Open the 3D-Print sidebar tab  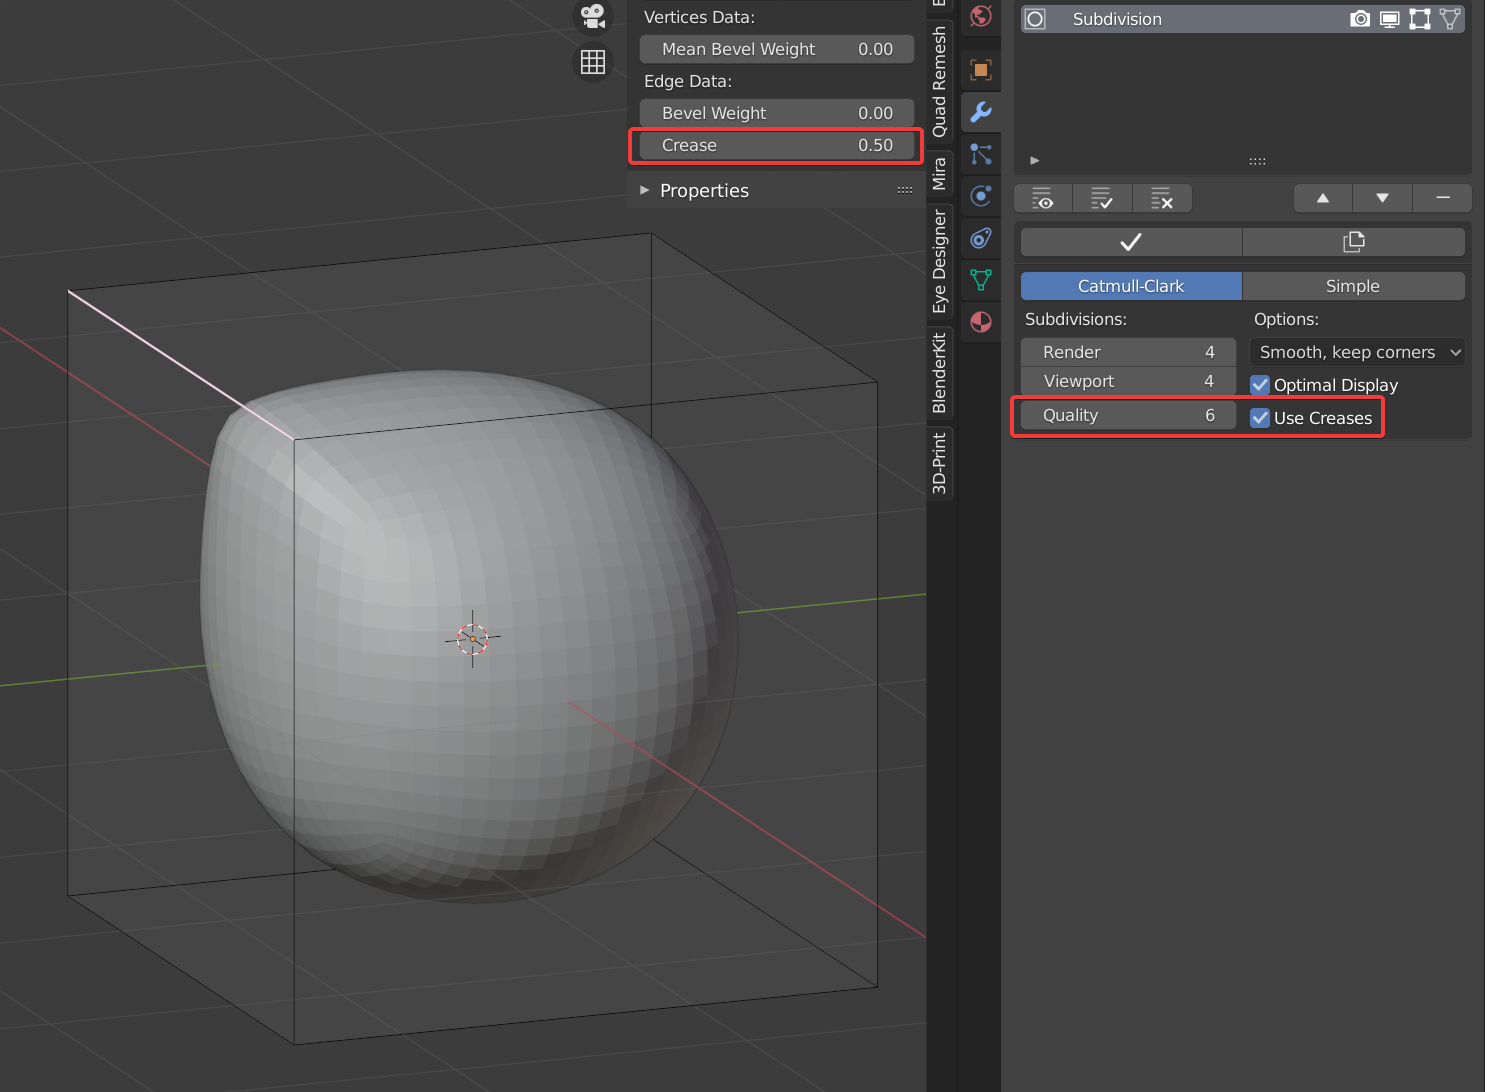(939, 462)
